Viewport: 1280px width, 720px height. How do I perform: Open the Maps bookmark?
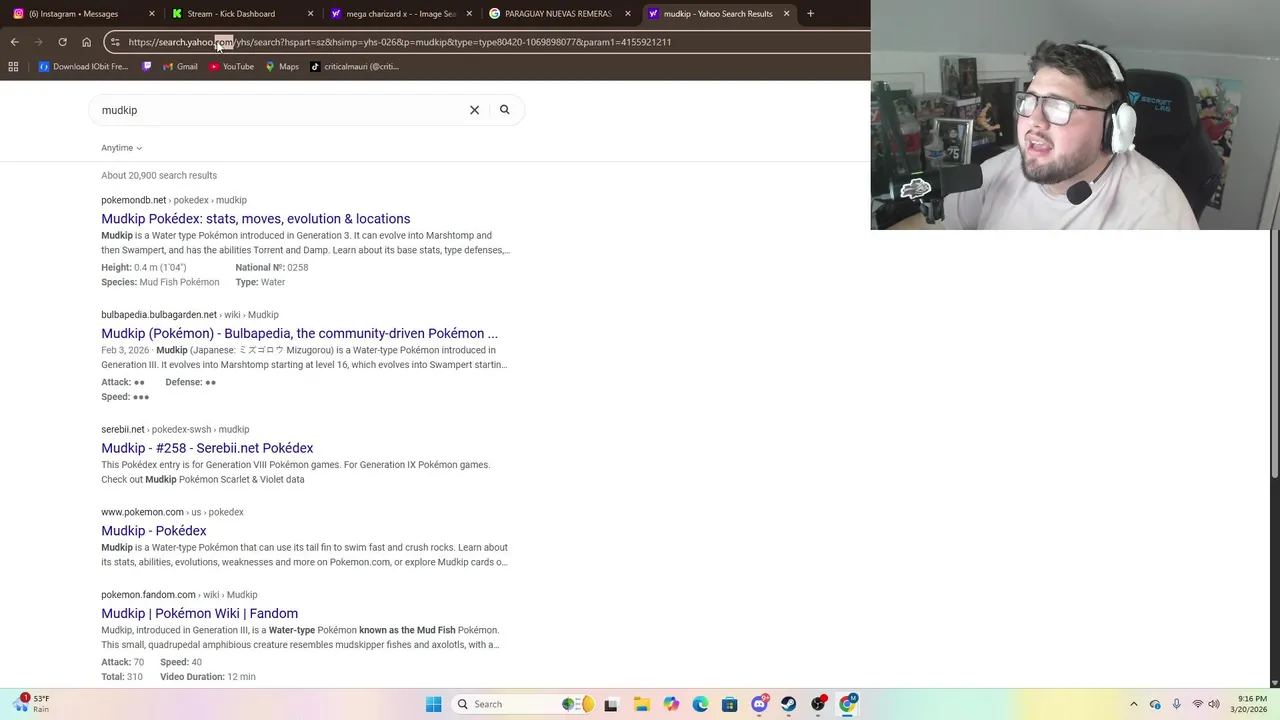point(281,67)
